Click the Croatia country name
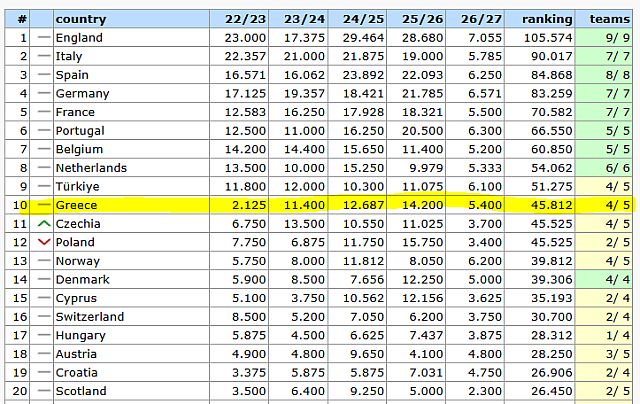This screenshot has height=404, width=640. pos(77,373)
